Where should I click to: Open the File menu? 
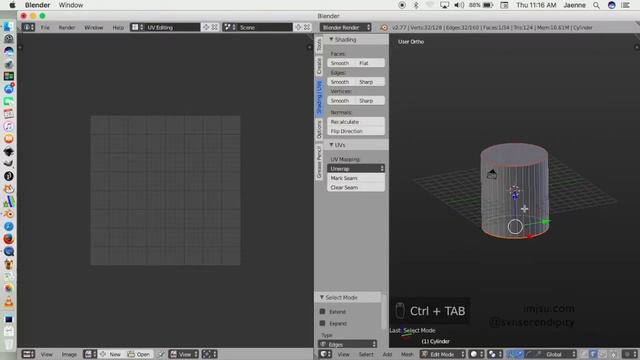click(x=45, y=27)
